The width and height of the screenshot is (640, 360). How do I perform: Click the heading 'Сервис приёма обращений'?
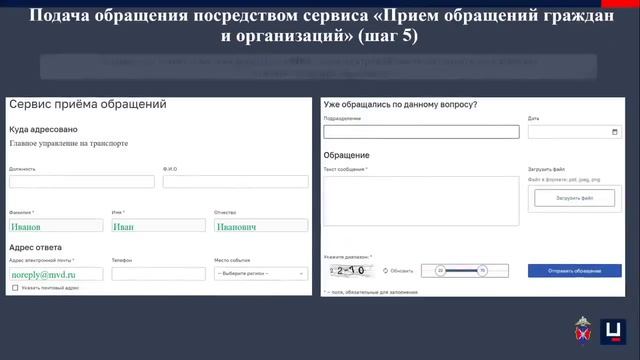pos(88,104)
